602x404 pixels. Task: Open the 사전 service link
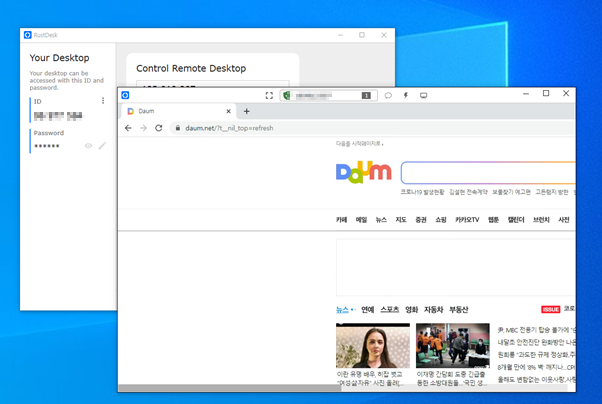(564, 220)
